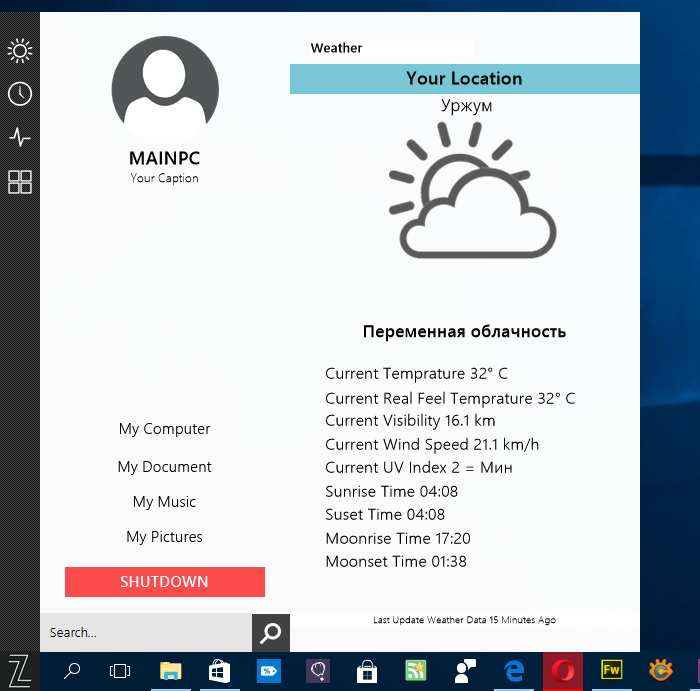Open the green star feed app on taskbar
Image resolution: width=700 pixels, height=691 pixels.
(x=416, y=670)
